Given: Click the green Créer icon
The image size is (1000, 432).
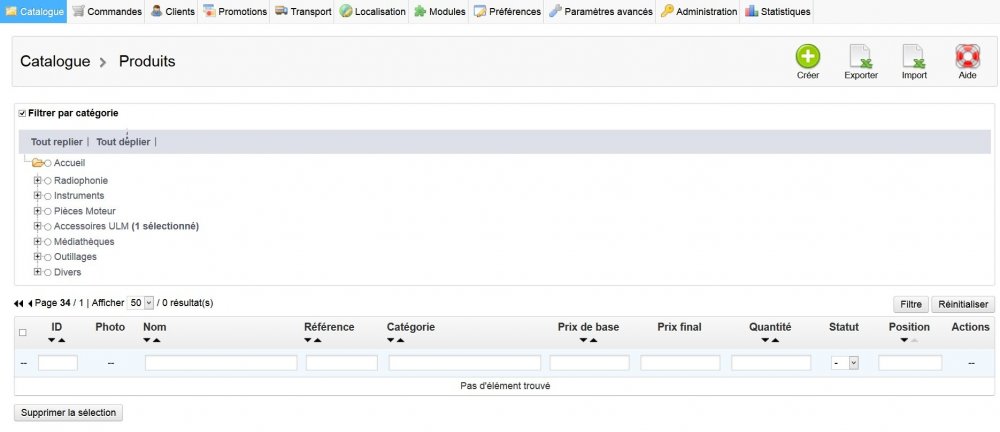Looking at the screenshot, I should (807, 57).
